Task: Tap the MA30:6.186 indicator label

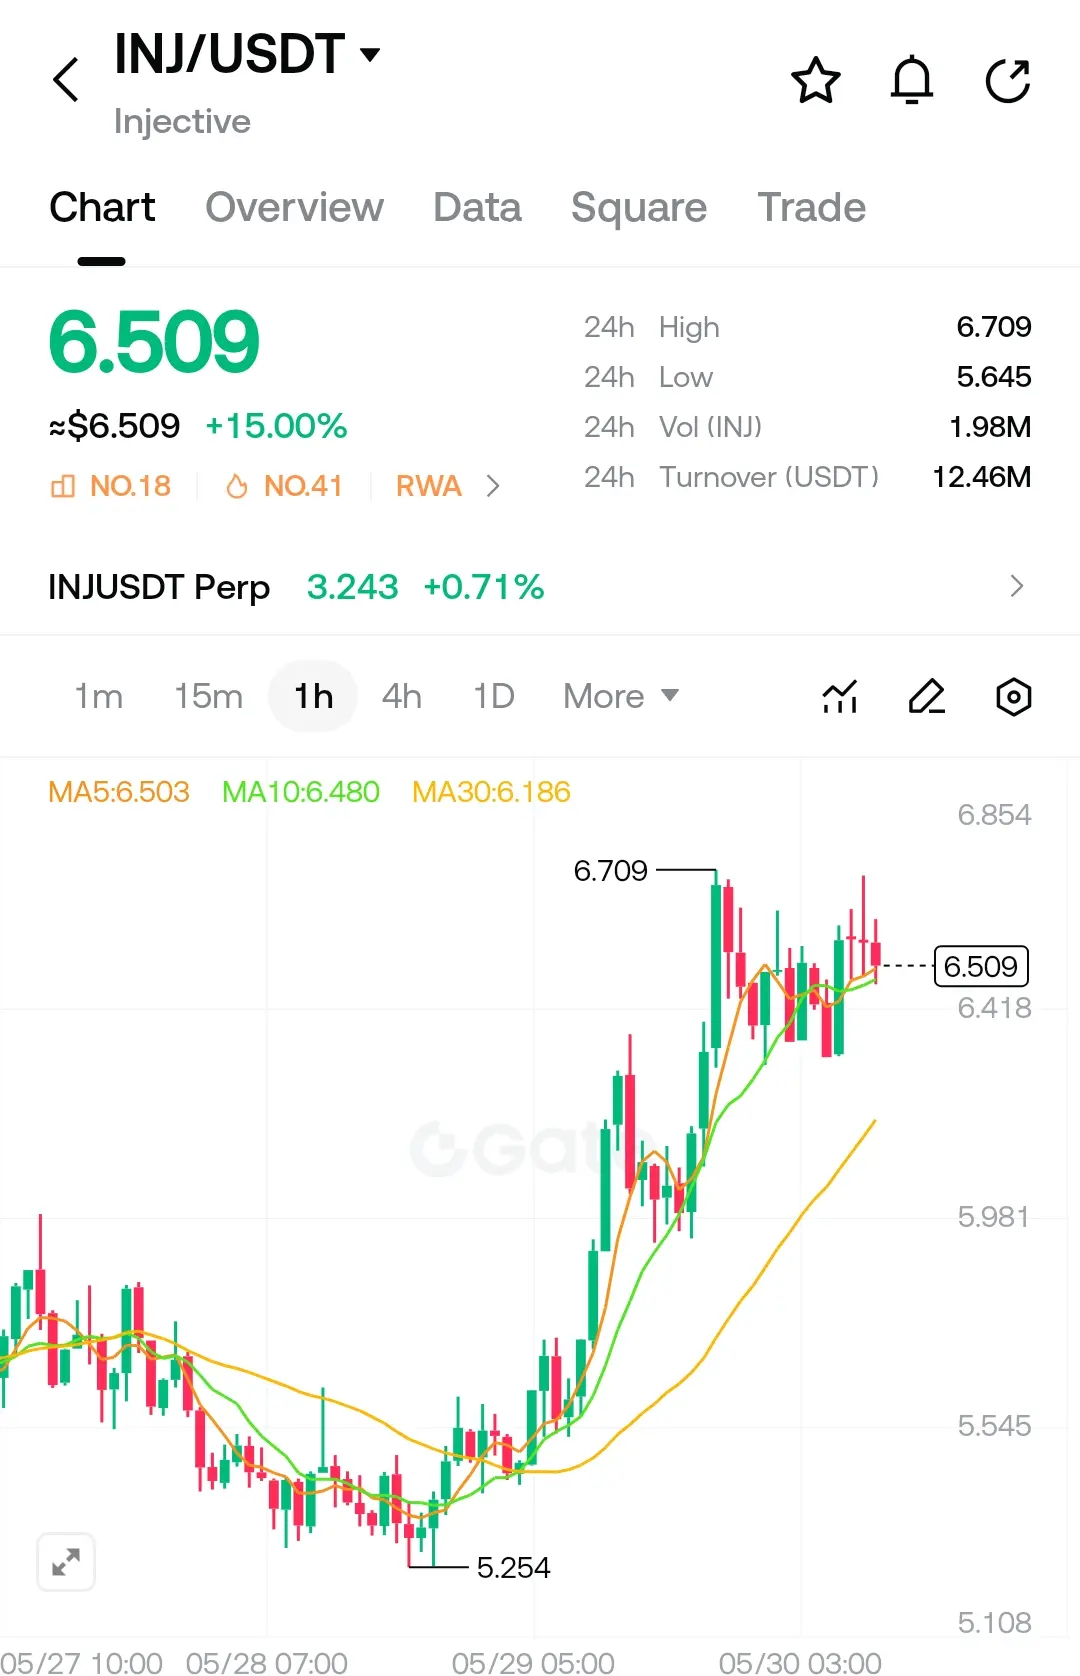Action: [491, 792]
